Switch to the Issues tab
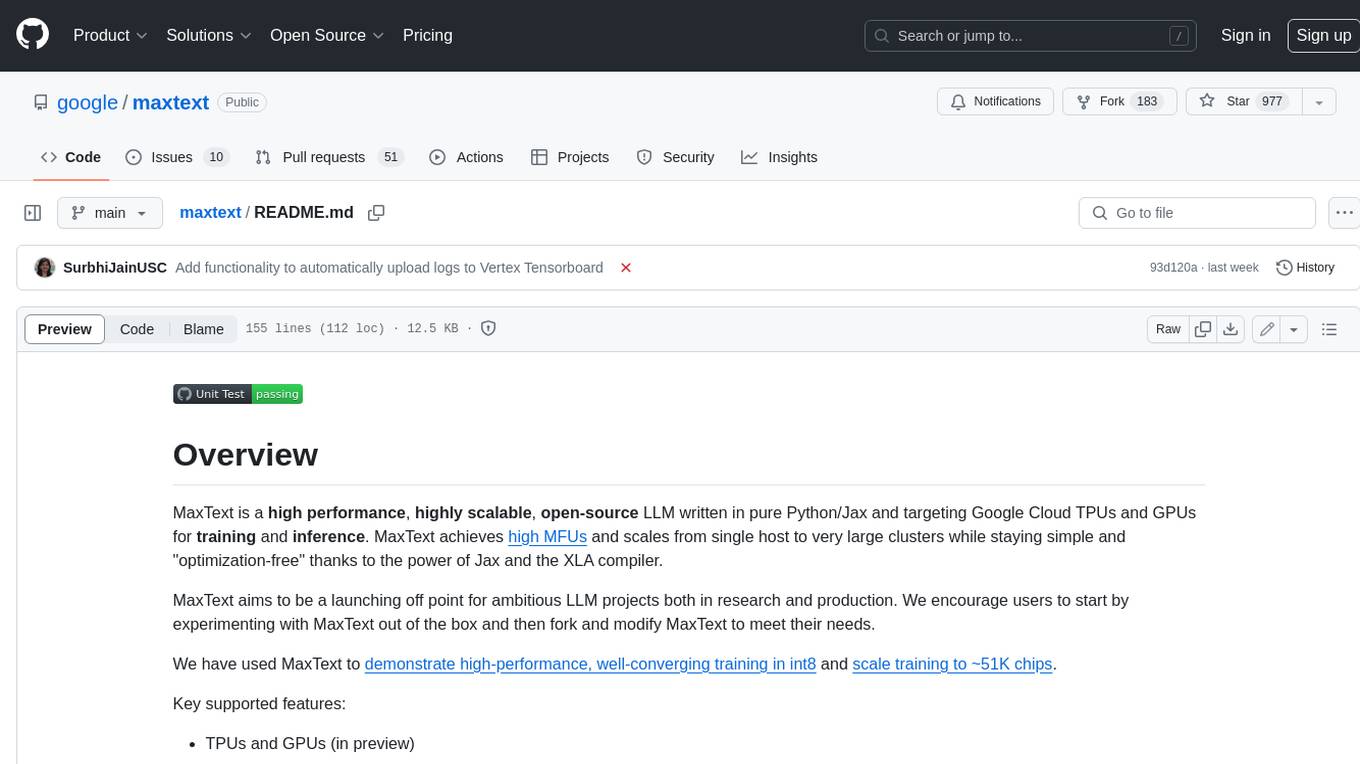 click(x=177, y=157)
